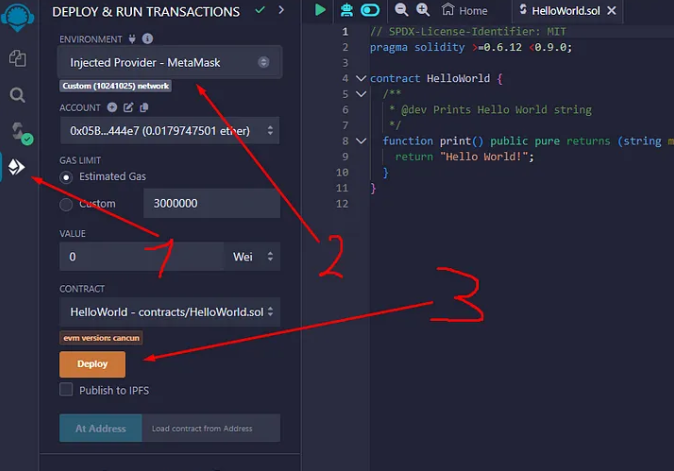Screen dimensions: 674x471
Task: Open the Environment dropdown Injected Provider - MetaMask
Action: pyautogui.click(x=170, y=62)
